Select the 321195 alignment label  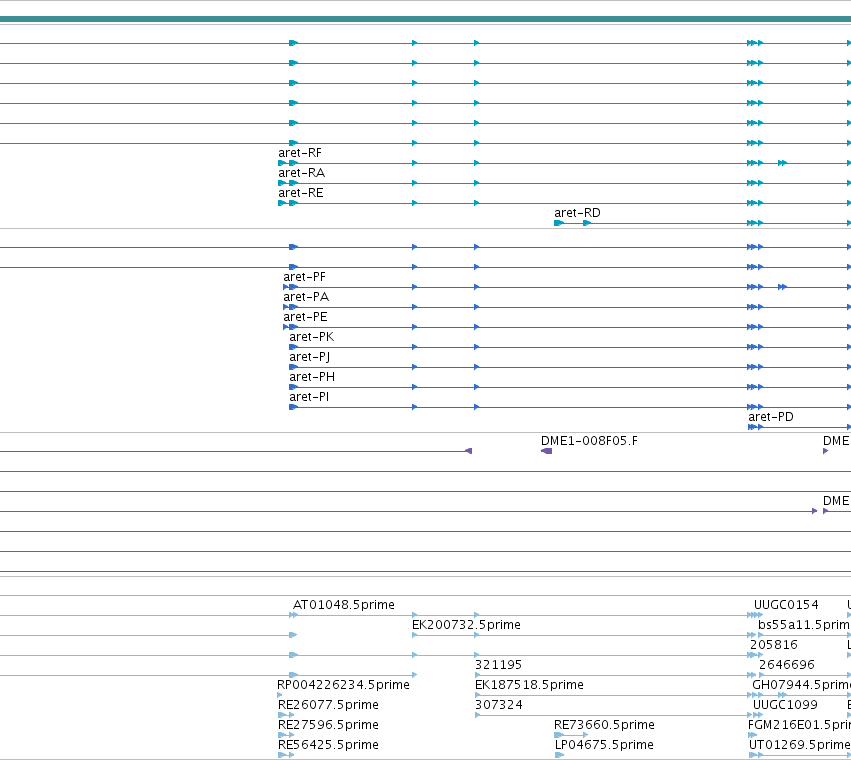pyautogui.click(x=498, y=665)
